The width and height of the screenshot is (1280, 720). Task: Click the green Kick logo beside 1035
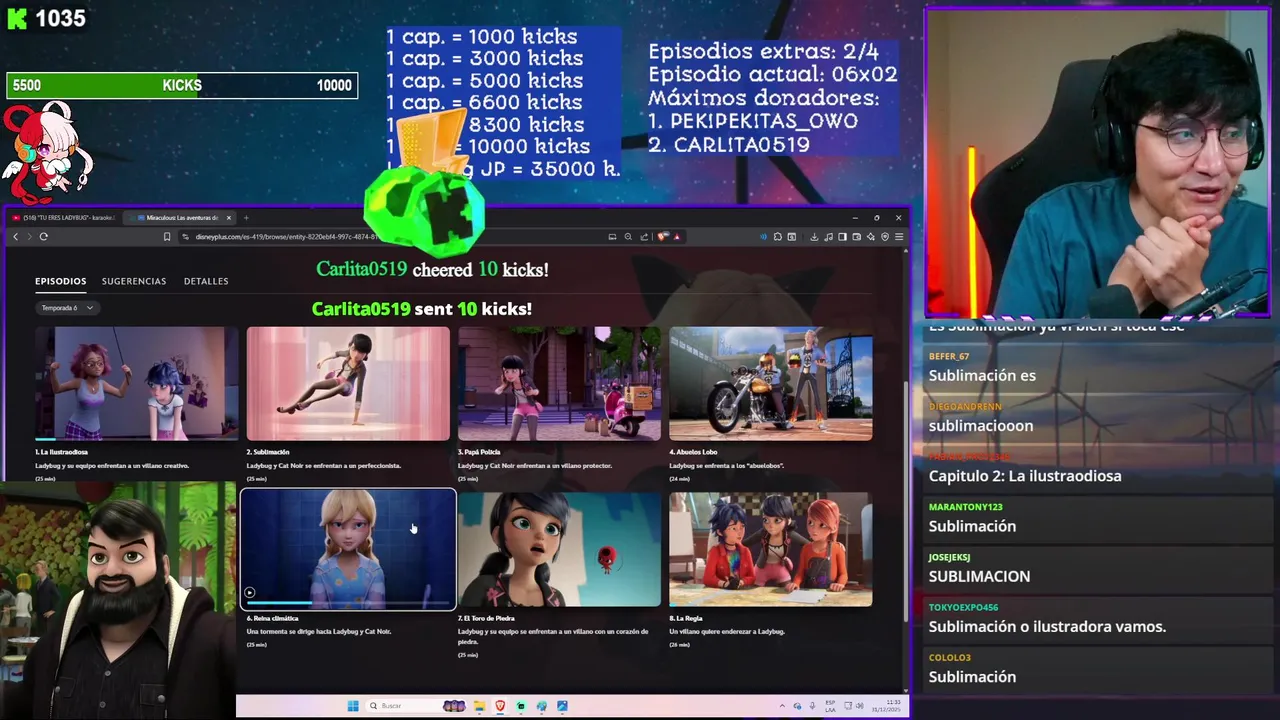[x=17, y=18]
